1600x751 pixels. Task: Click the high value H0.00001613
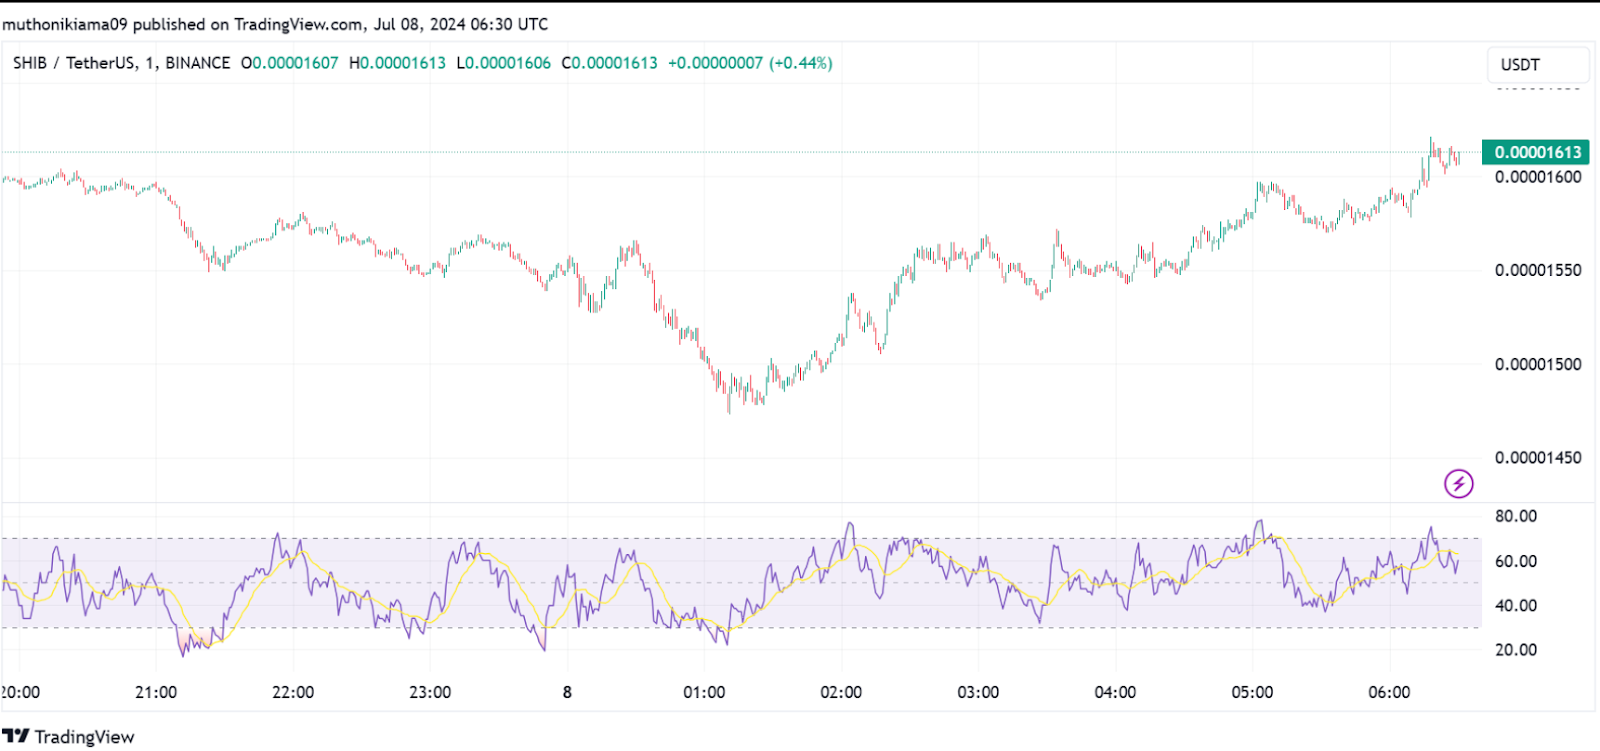(x=397, y=63)
